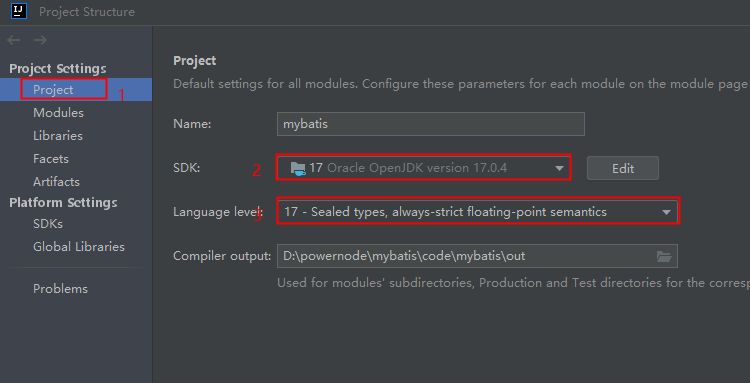Click the Name field containing mybatis
The height and width of the screenshot is (383, 750).
pyautogui.click(x=430, y=124)
